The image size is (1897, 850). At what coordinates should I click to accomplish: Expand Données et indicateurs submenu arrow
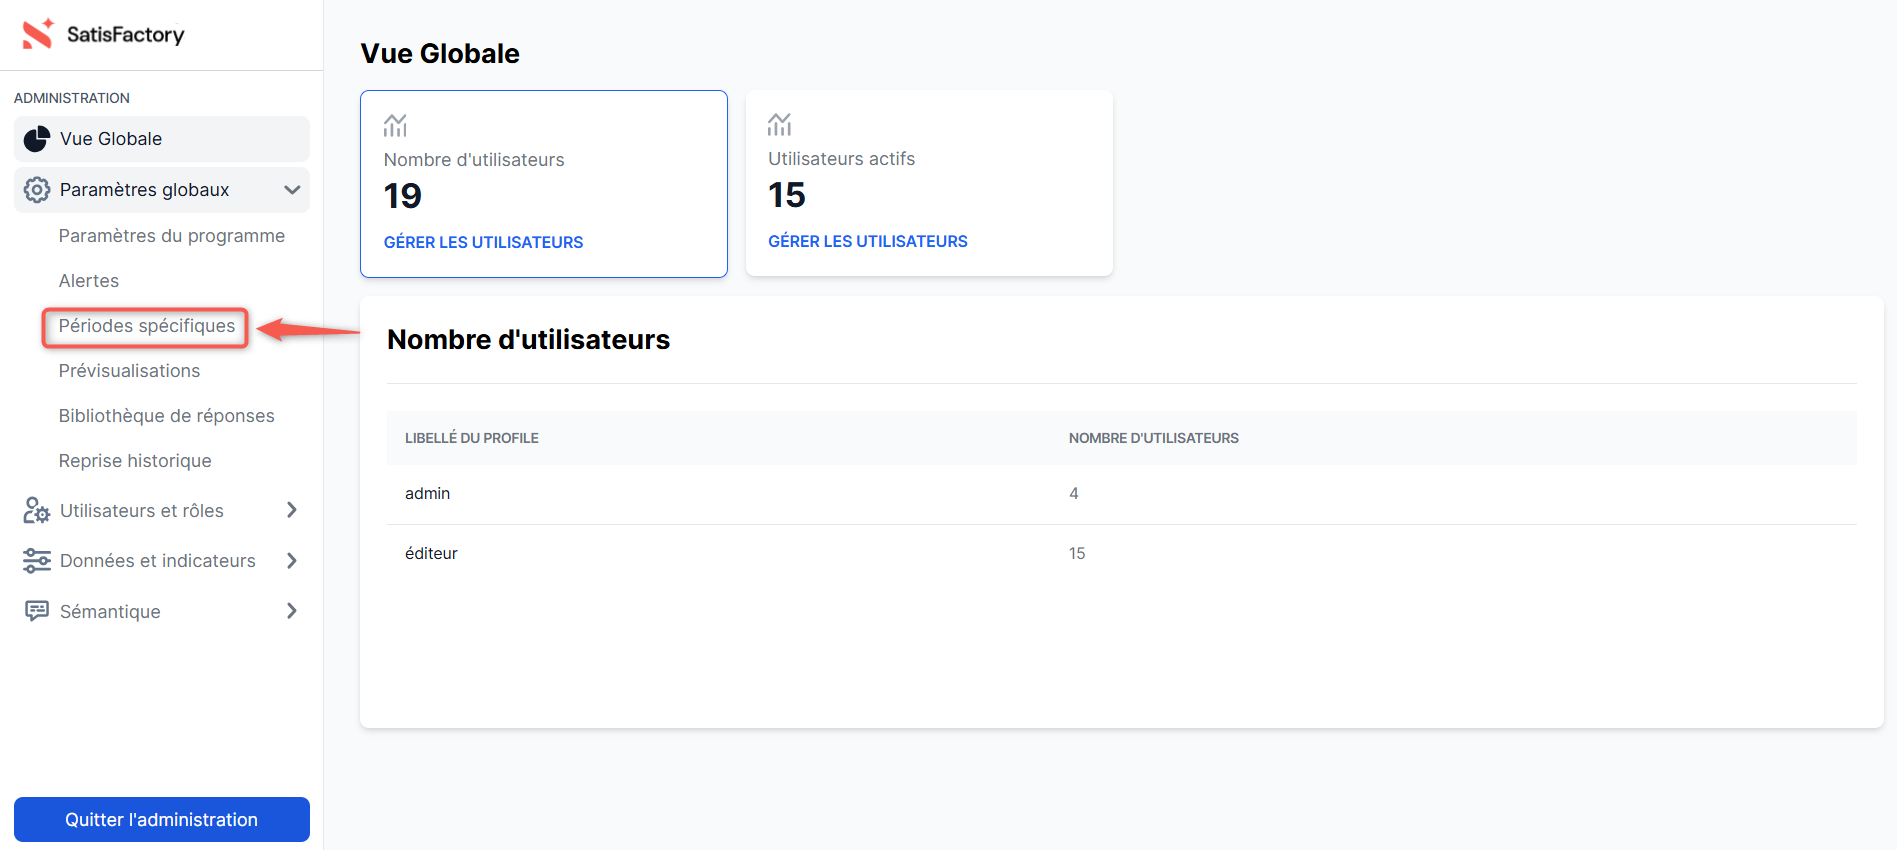click(x=292, y=561)
